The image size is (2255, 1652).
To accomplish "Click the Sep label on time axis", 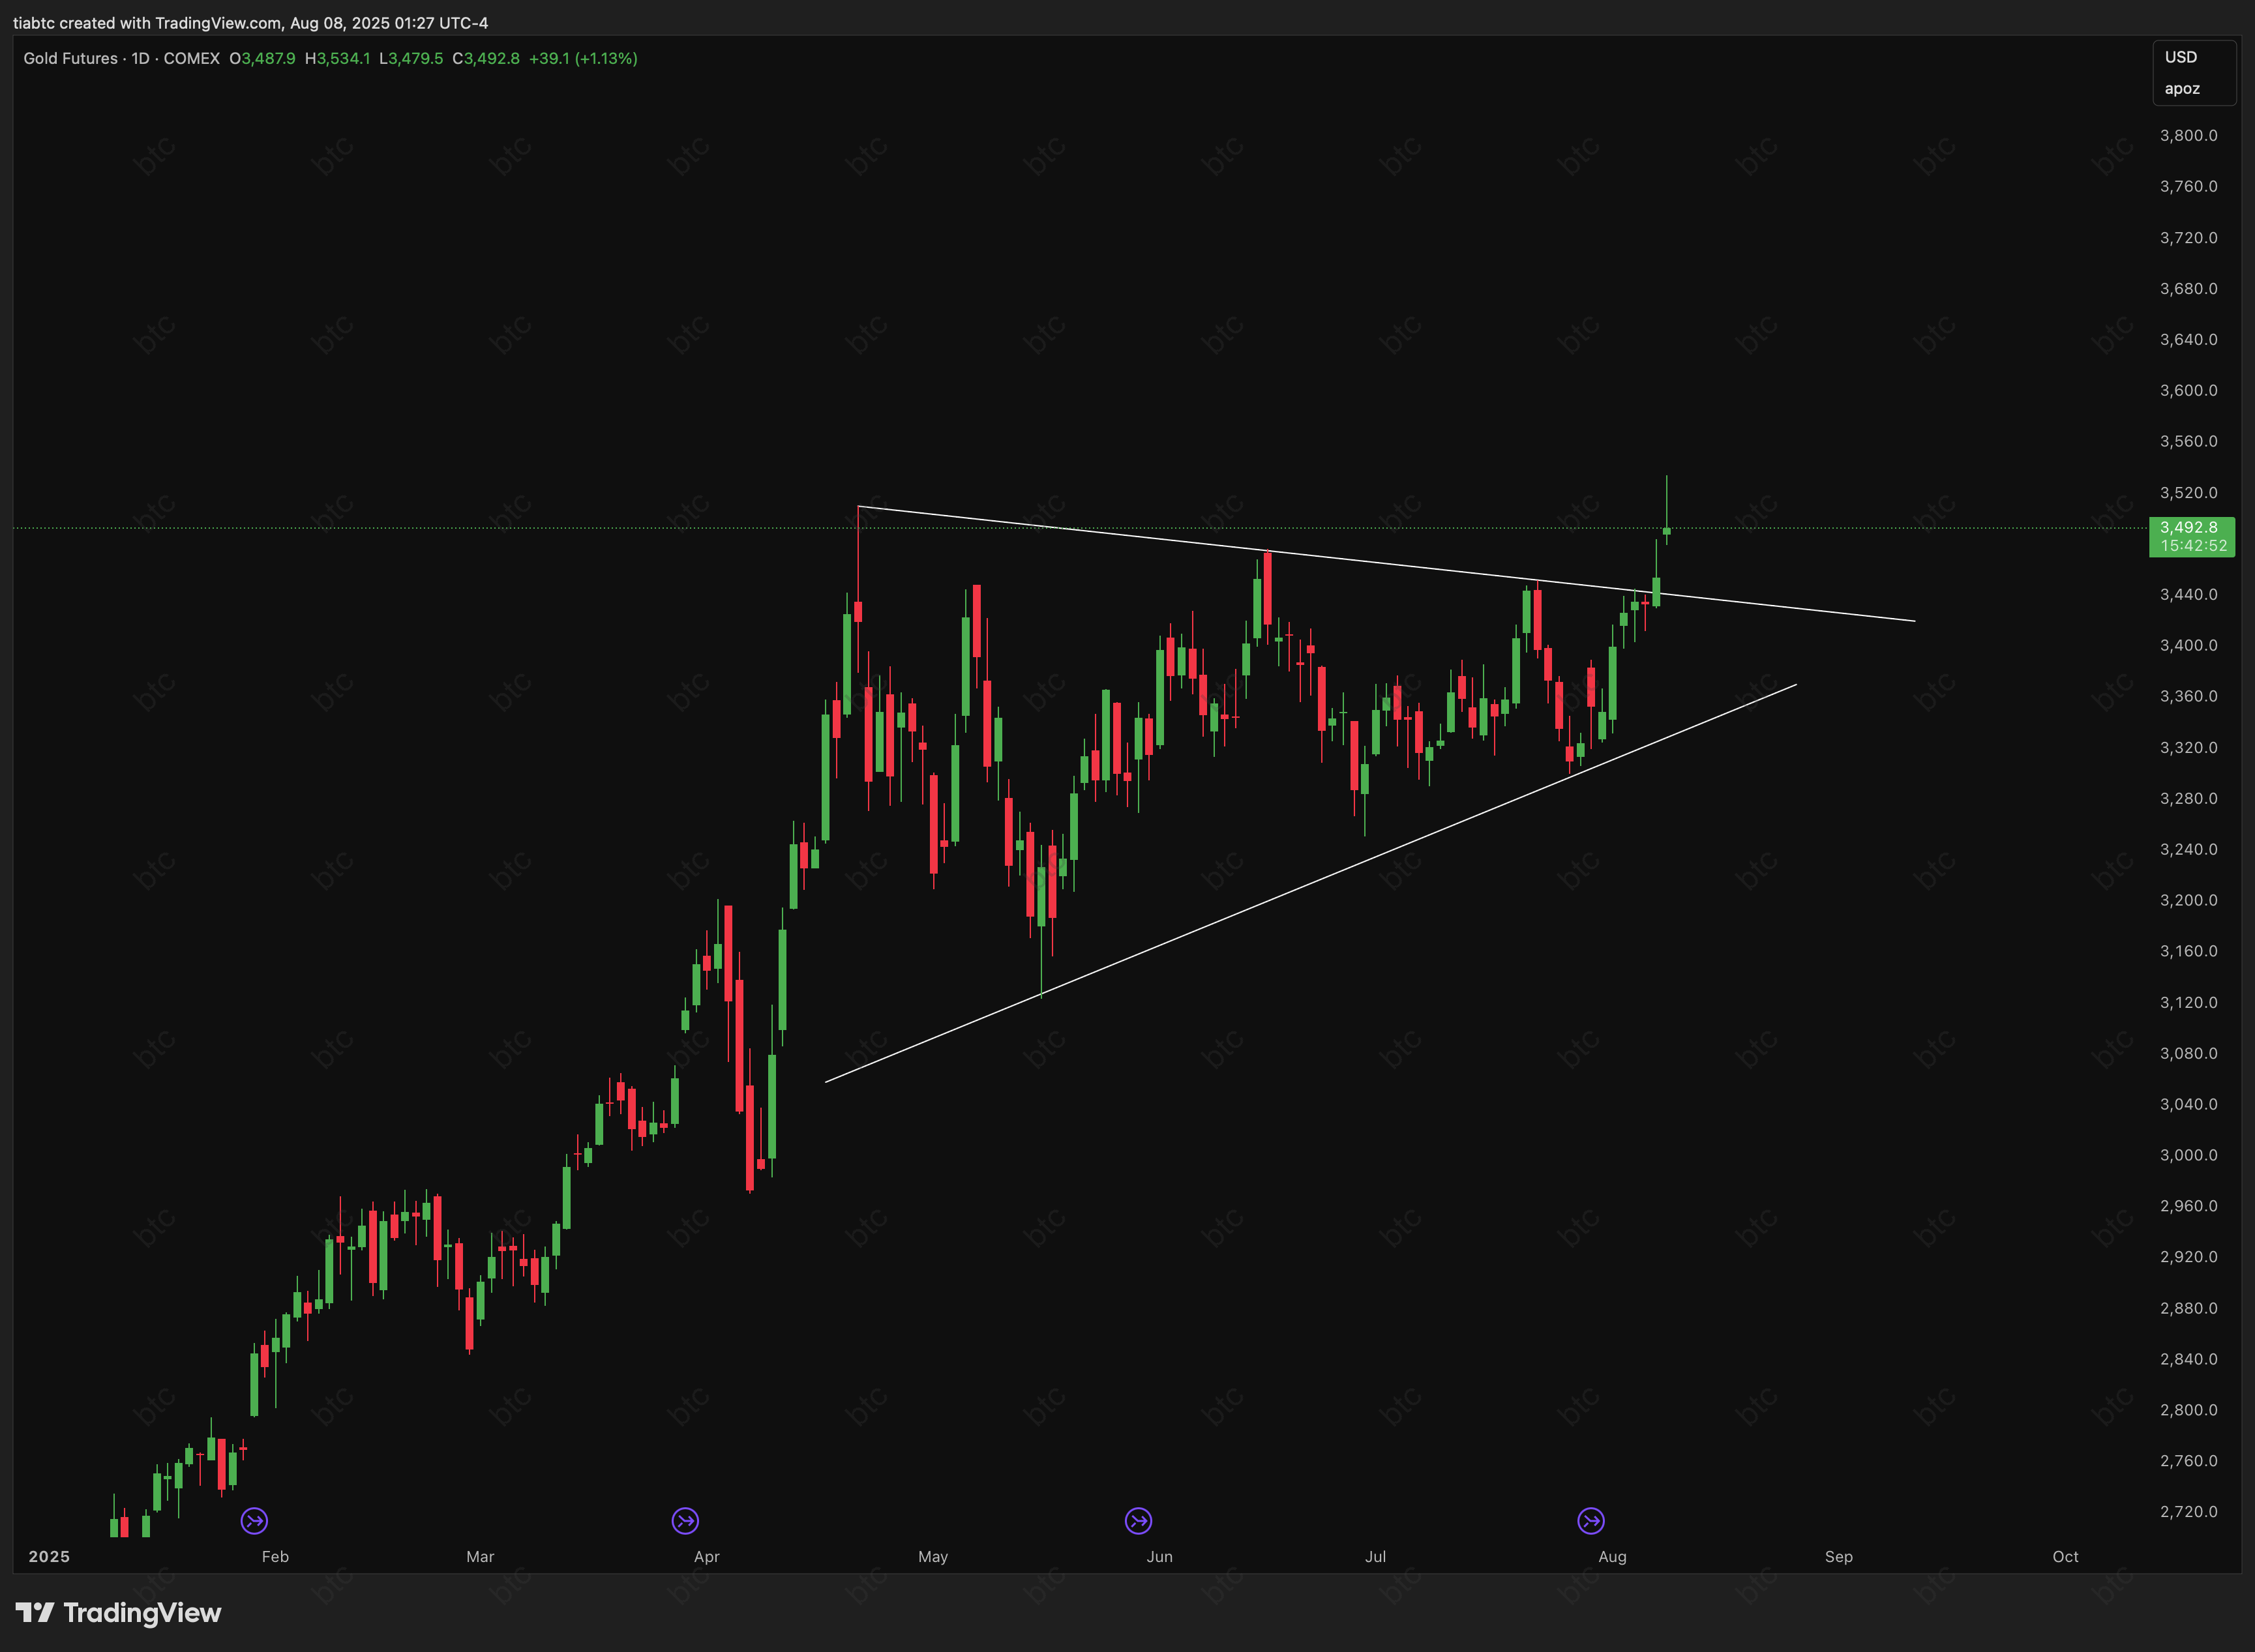I will click(1838, 1556).
